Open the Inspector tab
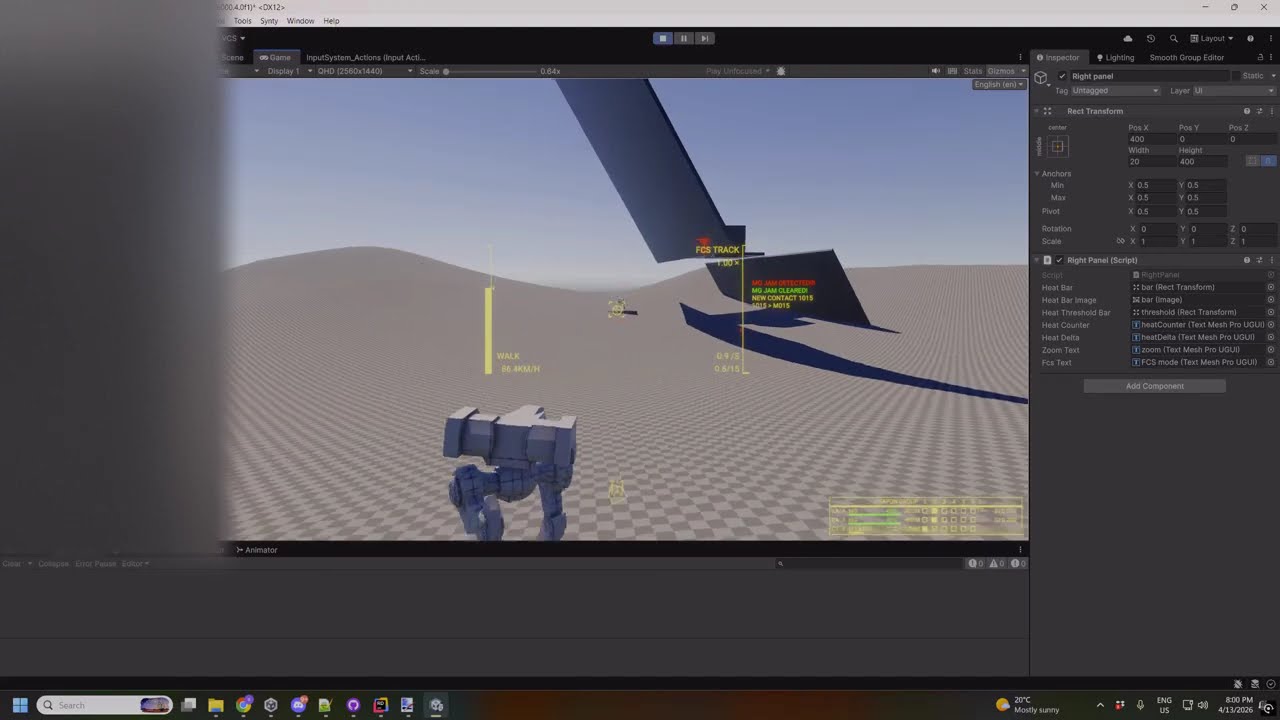1280x720 pixels. tap(1058, 57)
